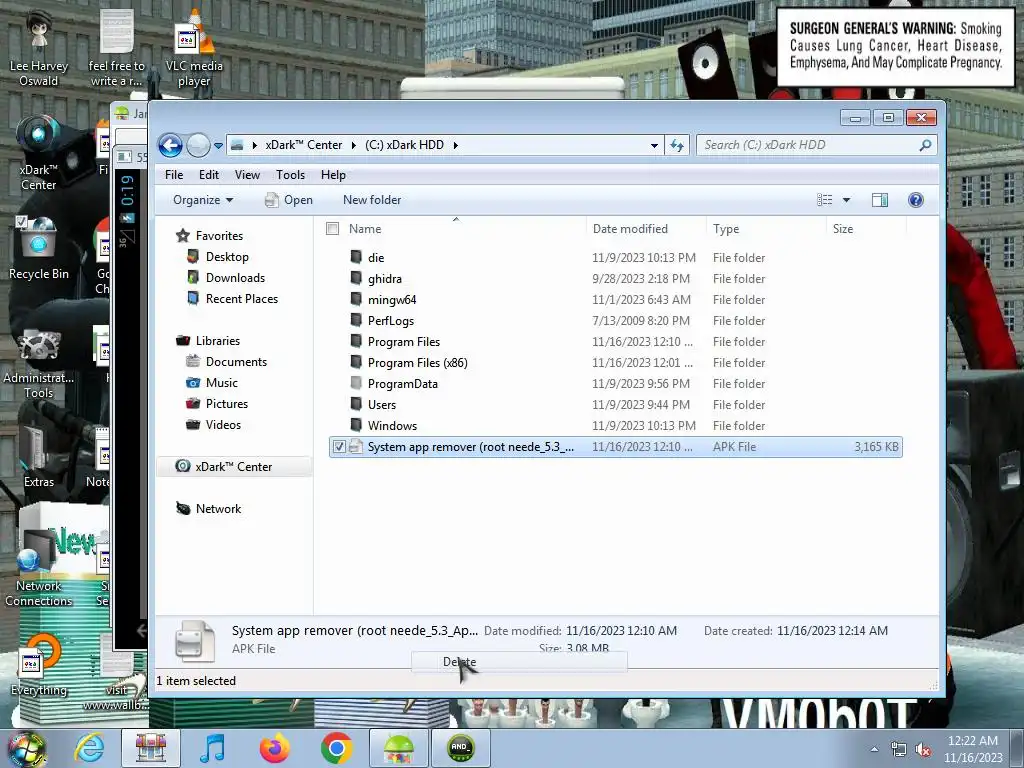Open the address bar history dropdown
Image resolution: width=1024 pixels, height=768 pixels.
[654, 146]
